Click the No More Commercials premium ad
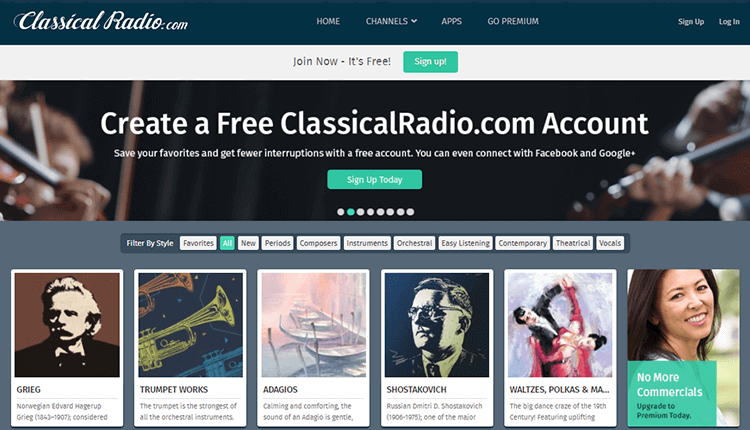 (x=684, y=347)
